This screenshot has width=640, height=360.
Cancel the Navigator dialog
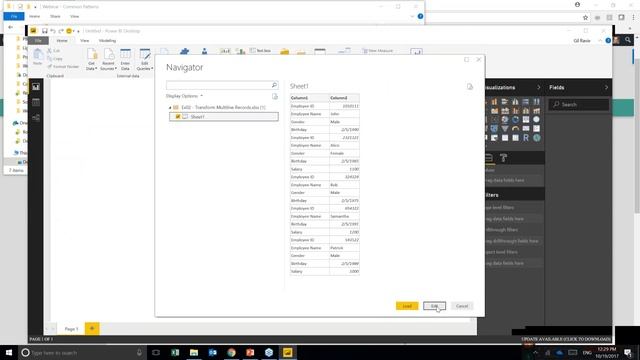(x=462, y=306)
